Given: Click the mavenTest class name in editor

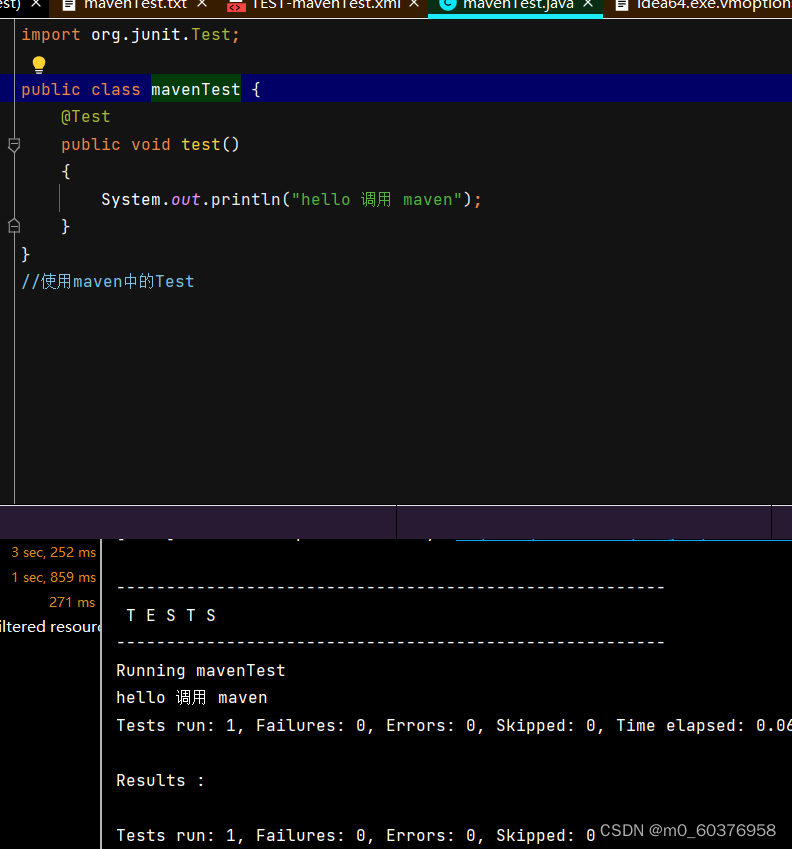Looking at the screenshot, I should (x=196, y=89).
